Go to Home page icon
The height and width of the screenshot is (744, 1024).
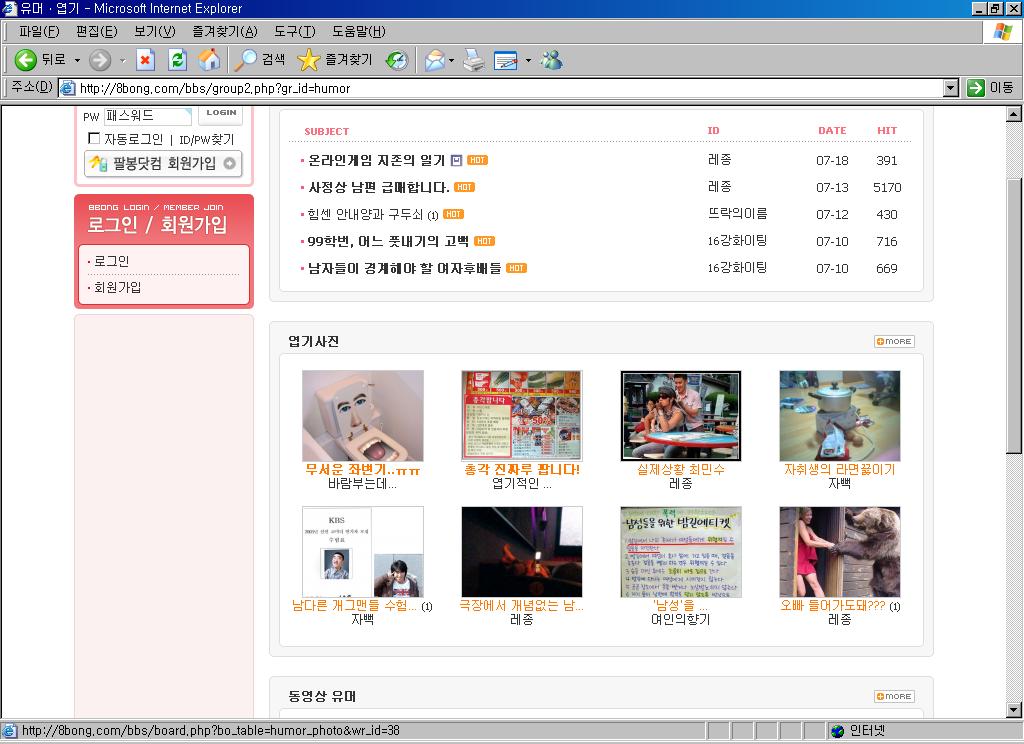click(x=209, y=60)
